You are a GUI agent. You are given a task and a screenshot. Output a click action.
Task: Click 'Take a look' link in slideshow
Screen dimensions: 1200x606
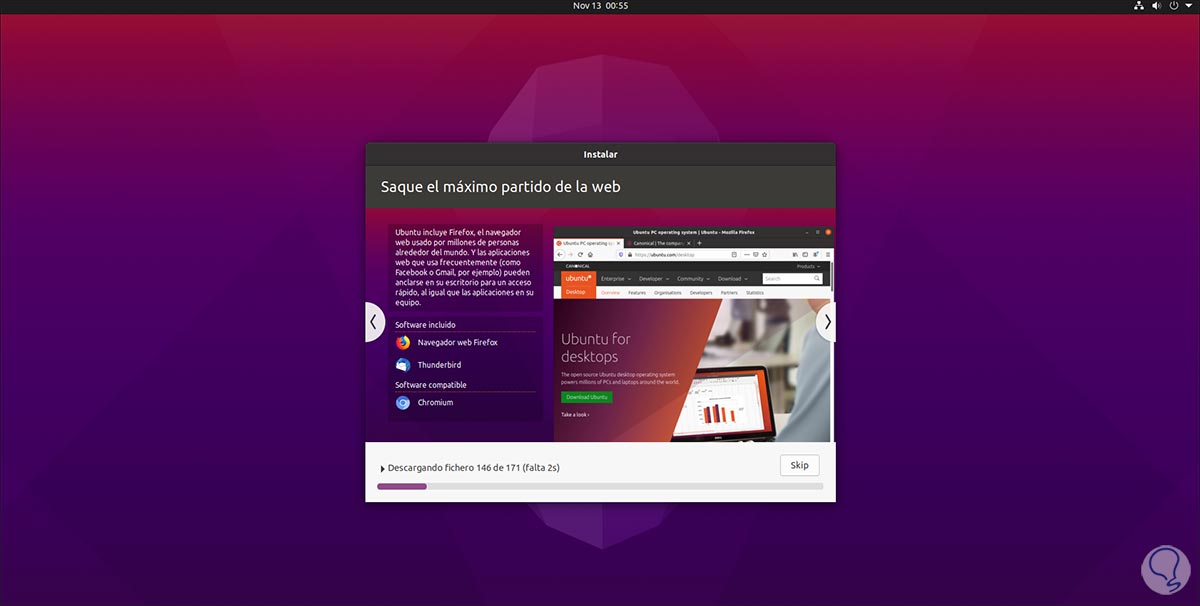click(575, 414)
